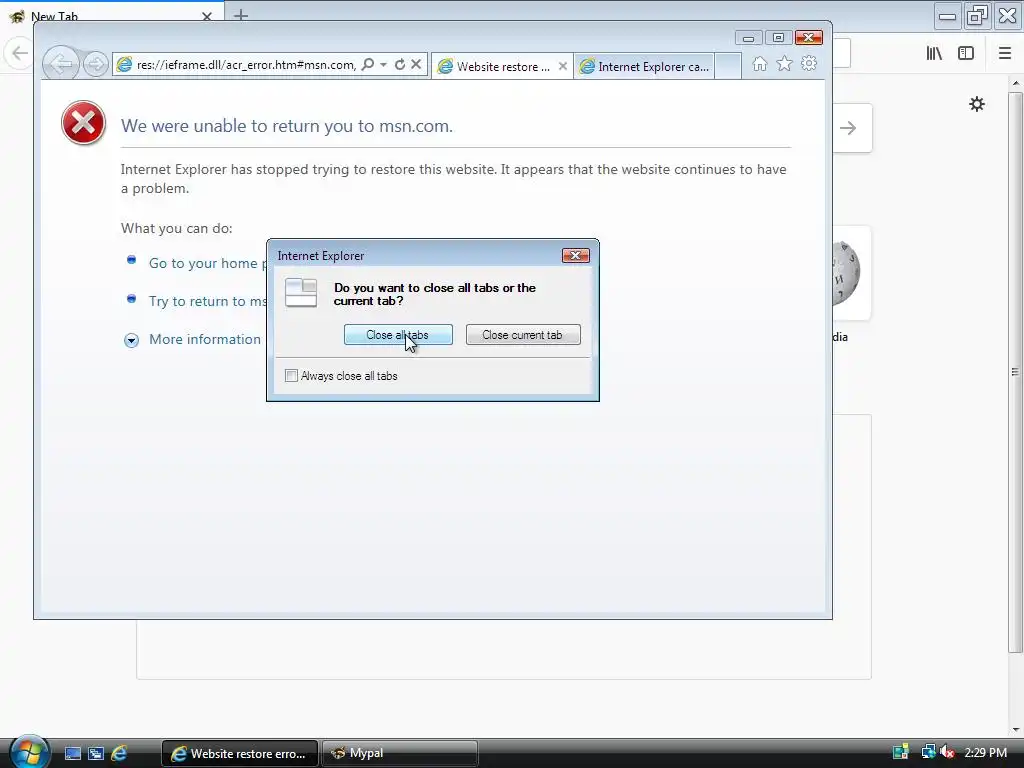This screenshot has height=768, width=1024.
Task: Open Mypal new tab settings gear
Action: coord(977,104)
